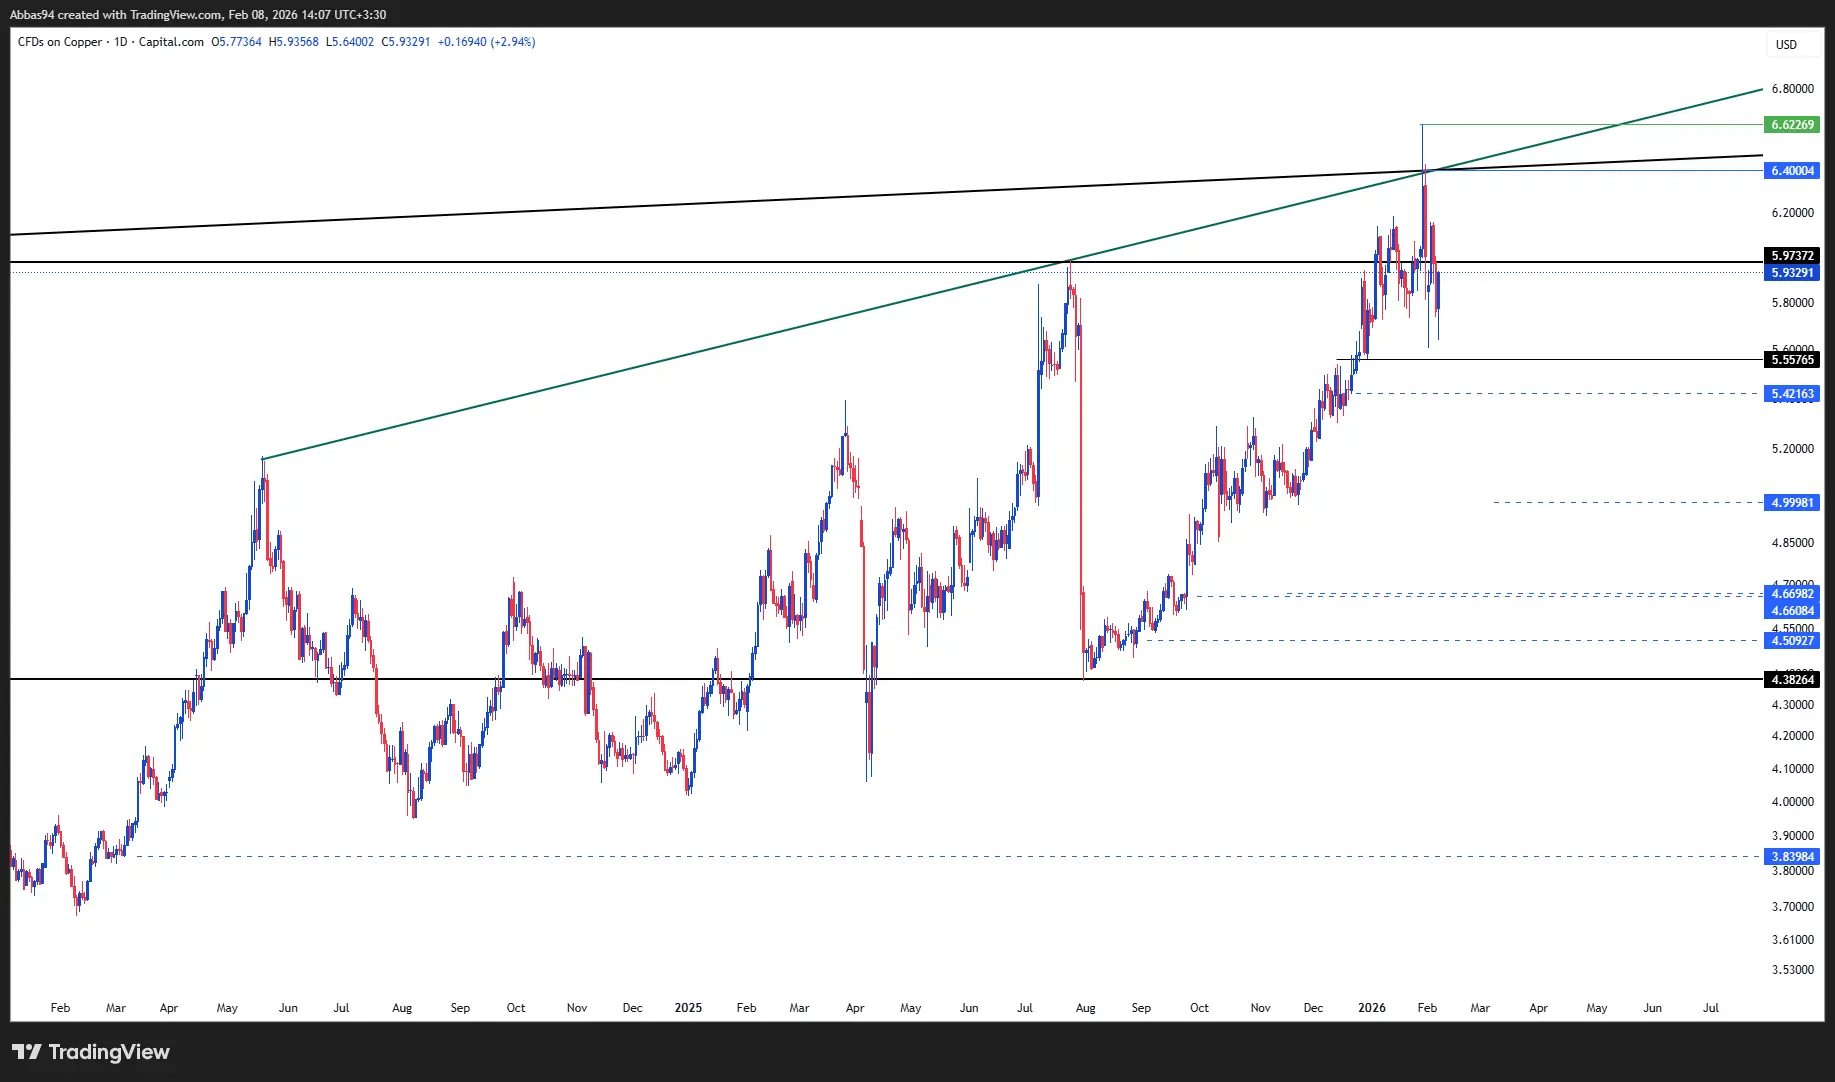Click the 2026 year marker on time axis

(x=1371, y=1008)
